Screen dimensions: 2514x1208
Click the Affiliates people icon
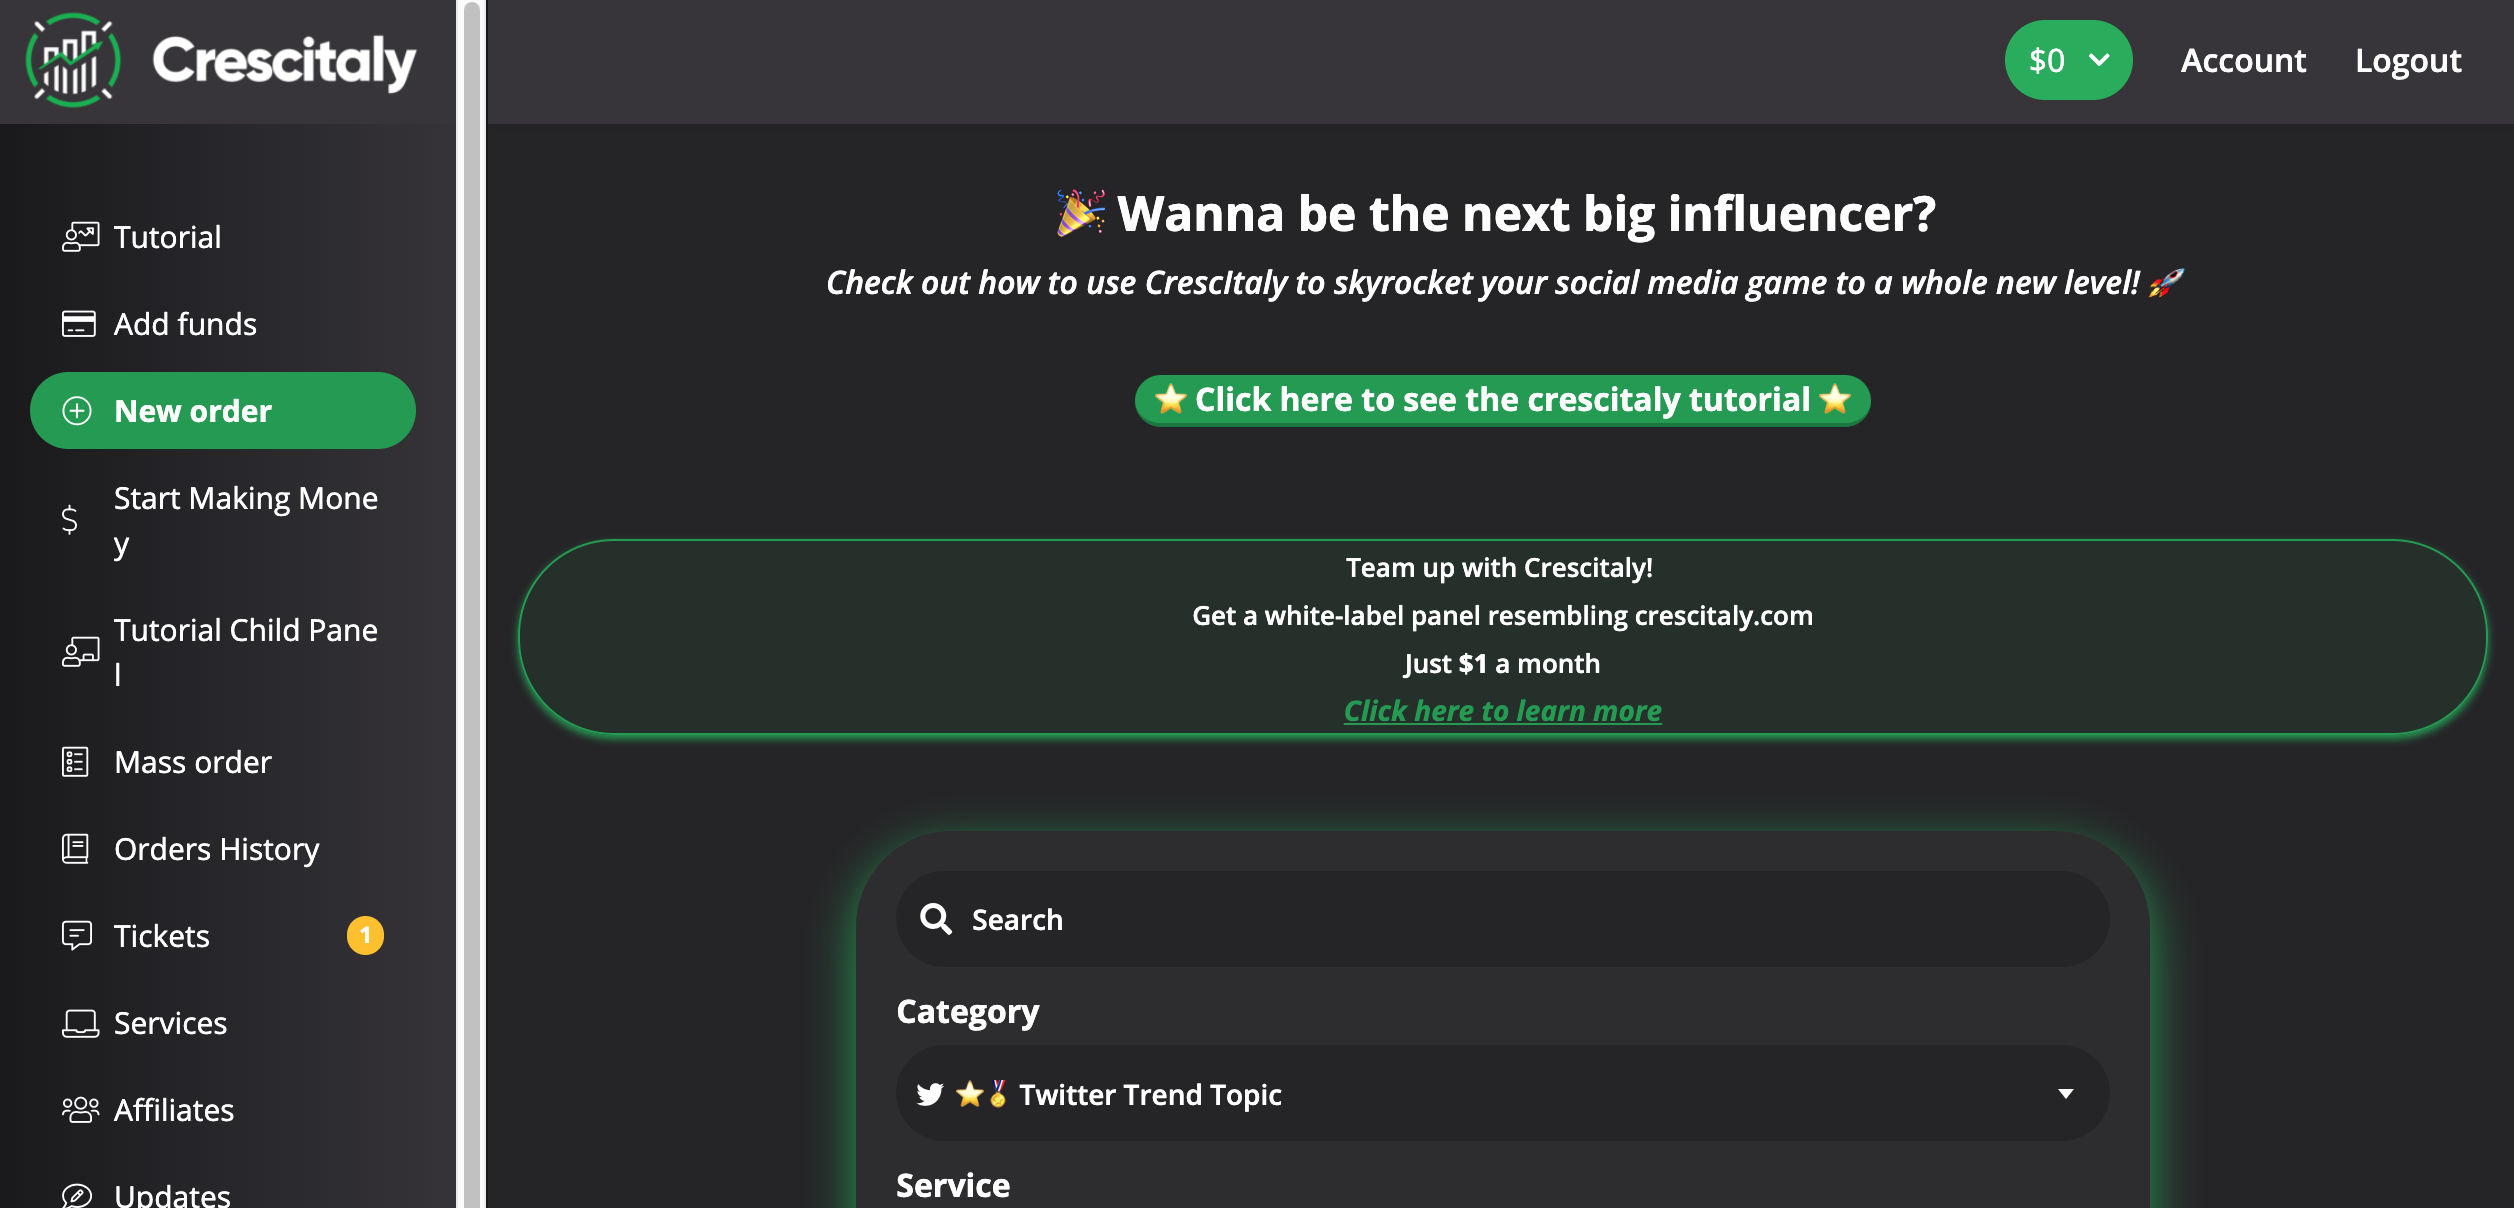(x=80, y=1110)
